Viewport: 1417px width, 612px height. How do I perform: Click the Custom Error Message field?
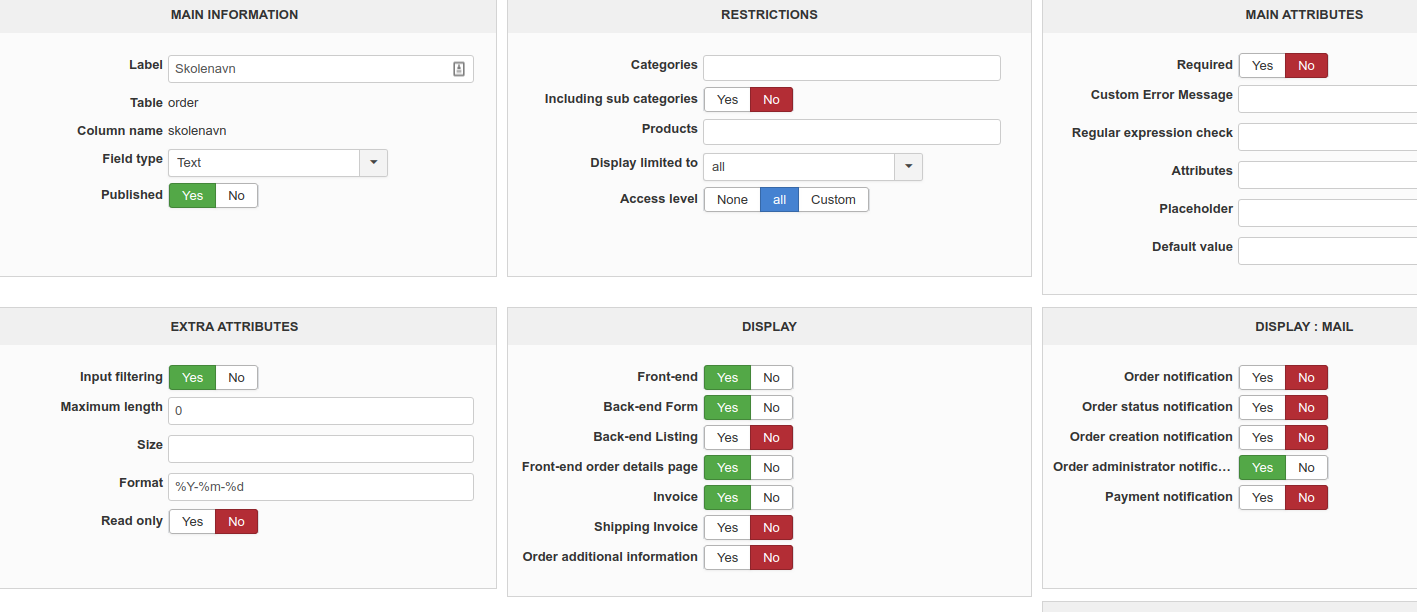[1327, 99]
